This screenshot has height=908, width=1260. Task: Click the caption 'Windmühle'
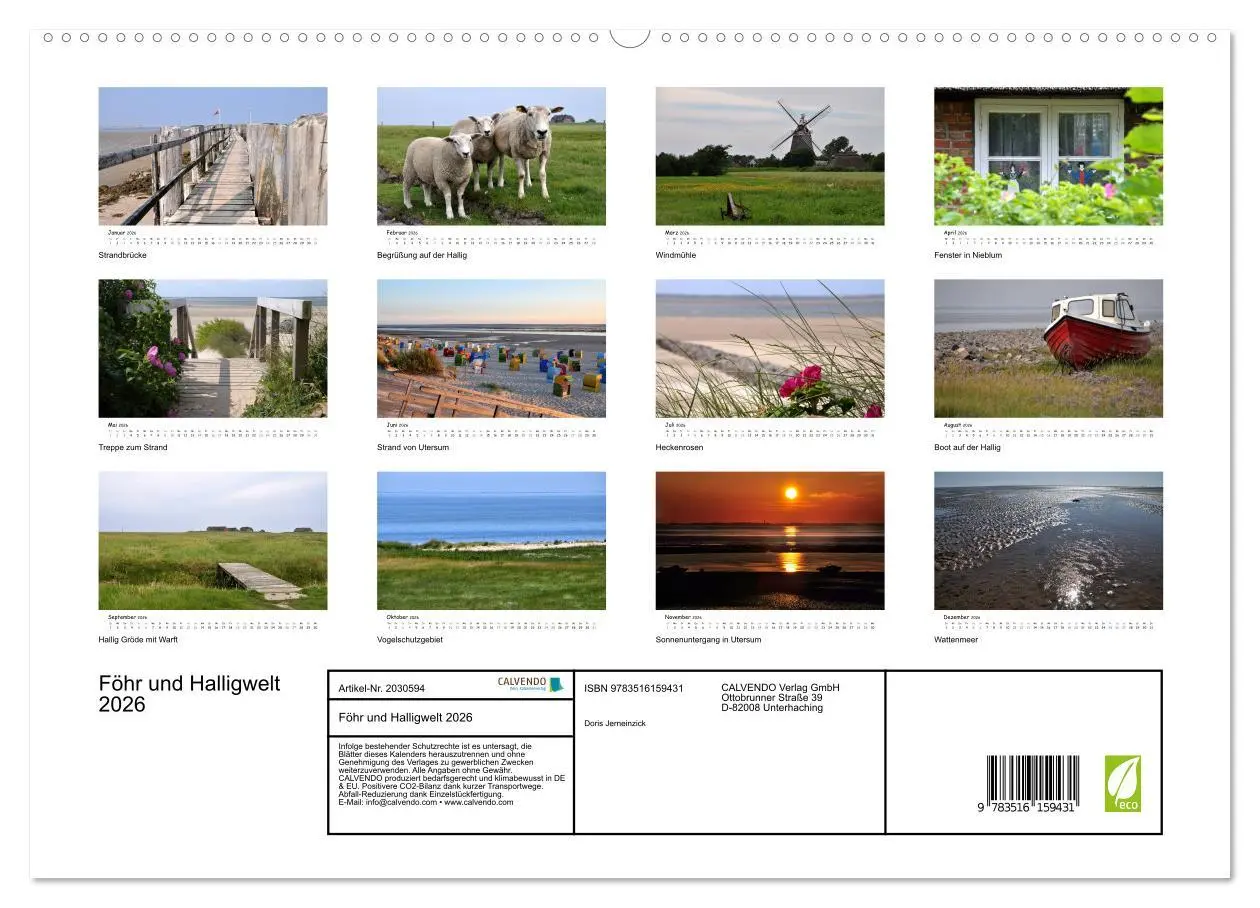click(x=676, y=255)
